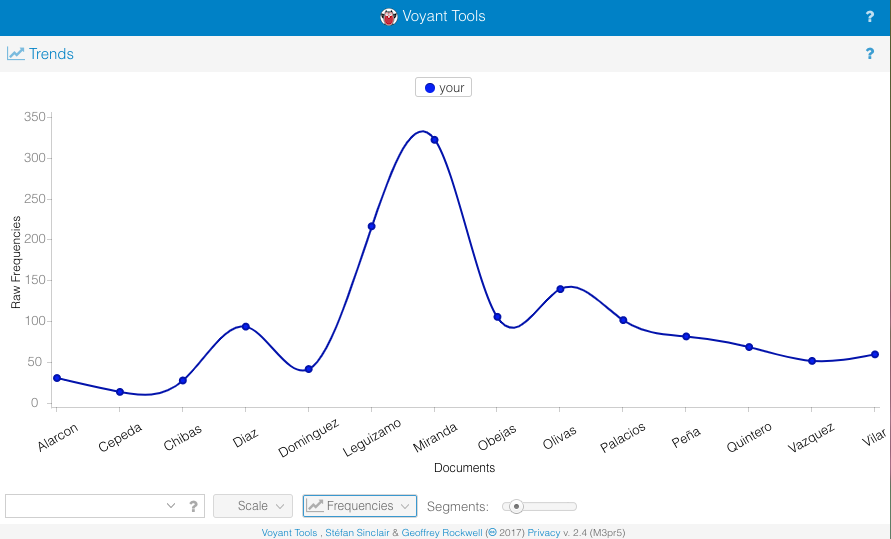The image size is (891, 539).
Task: Open the Scale dropdown
Action: point(253,506)
